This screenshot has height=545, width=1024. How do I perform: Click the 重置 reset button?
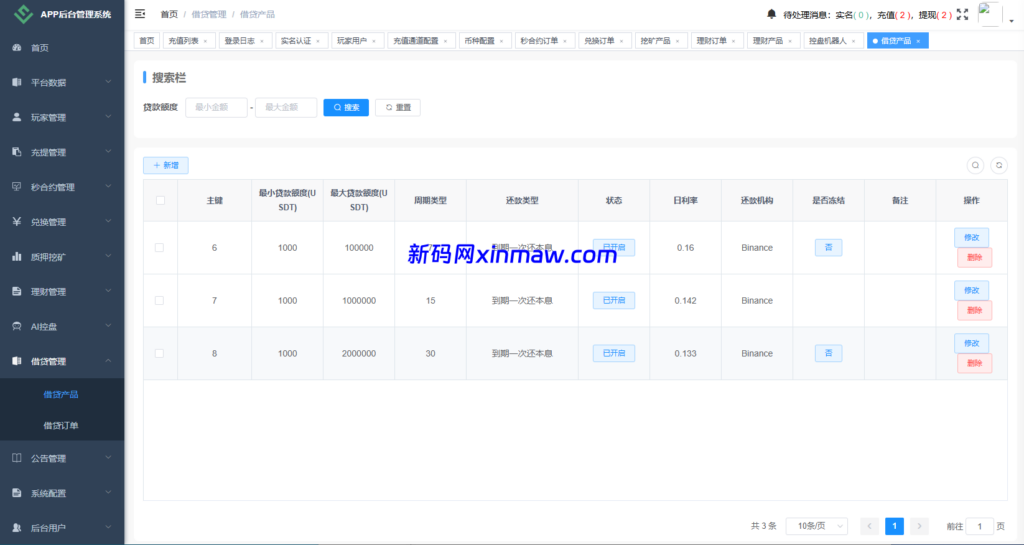pos(398,108)
